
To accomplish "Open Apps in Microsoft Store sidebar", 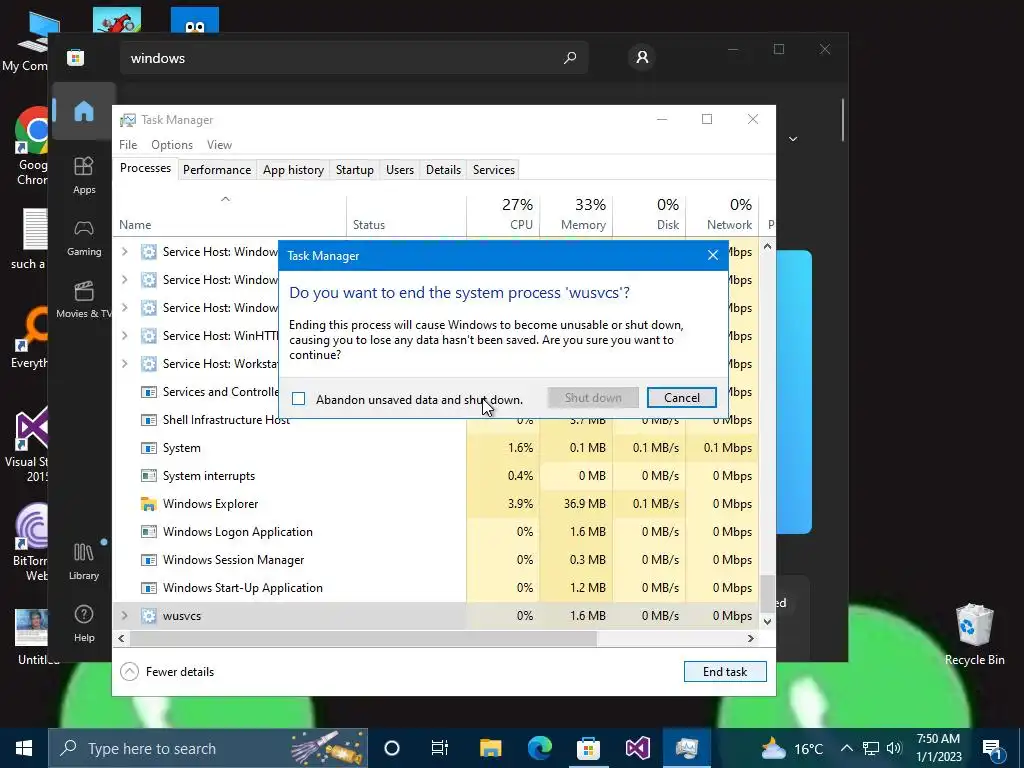I will tap(84, 175).
